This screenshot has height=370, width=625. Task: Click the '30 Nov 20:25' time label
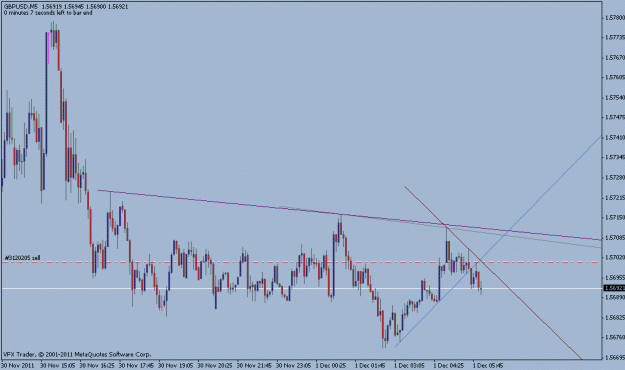click(215, 365)
